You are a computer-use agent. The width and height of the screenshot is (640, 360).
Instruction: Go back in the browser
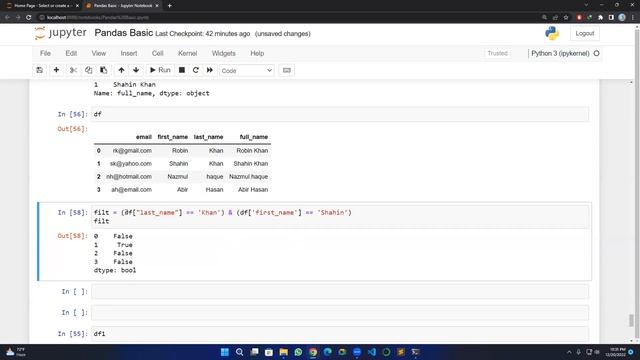[7, 18]
